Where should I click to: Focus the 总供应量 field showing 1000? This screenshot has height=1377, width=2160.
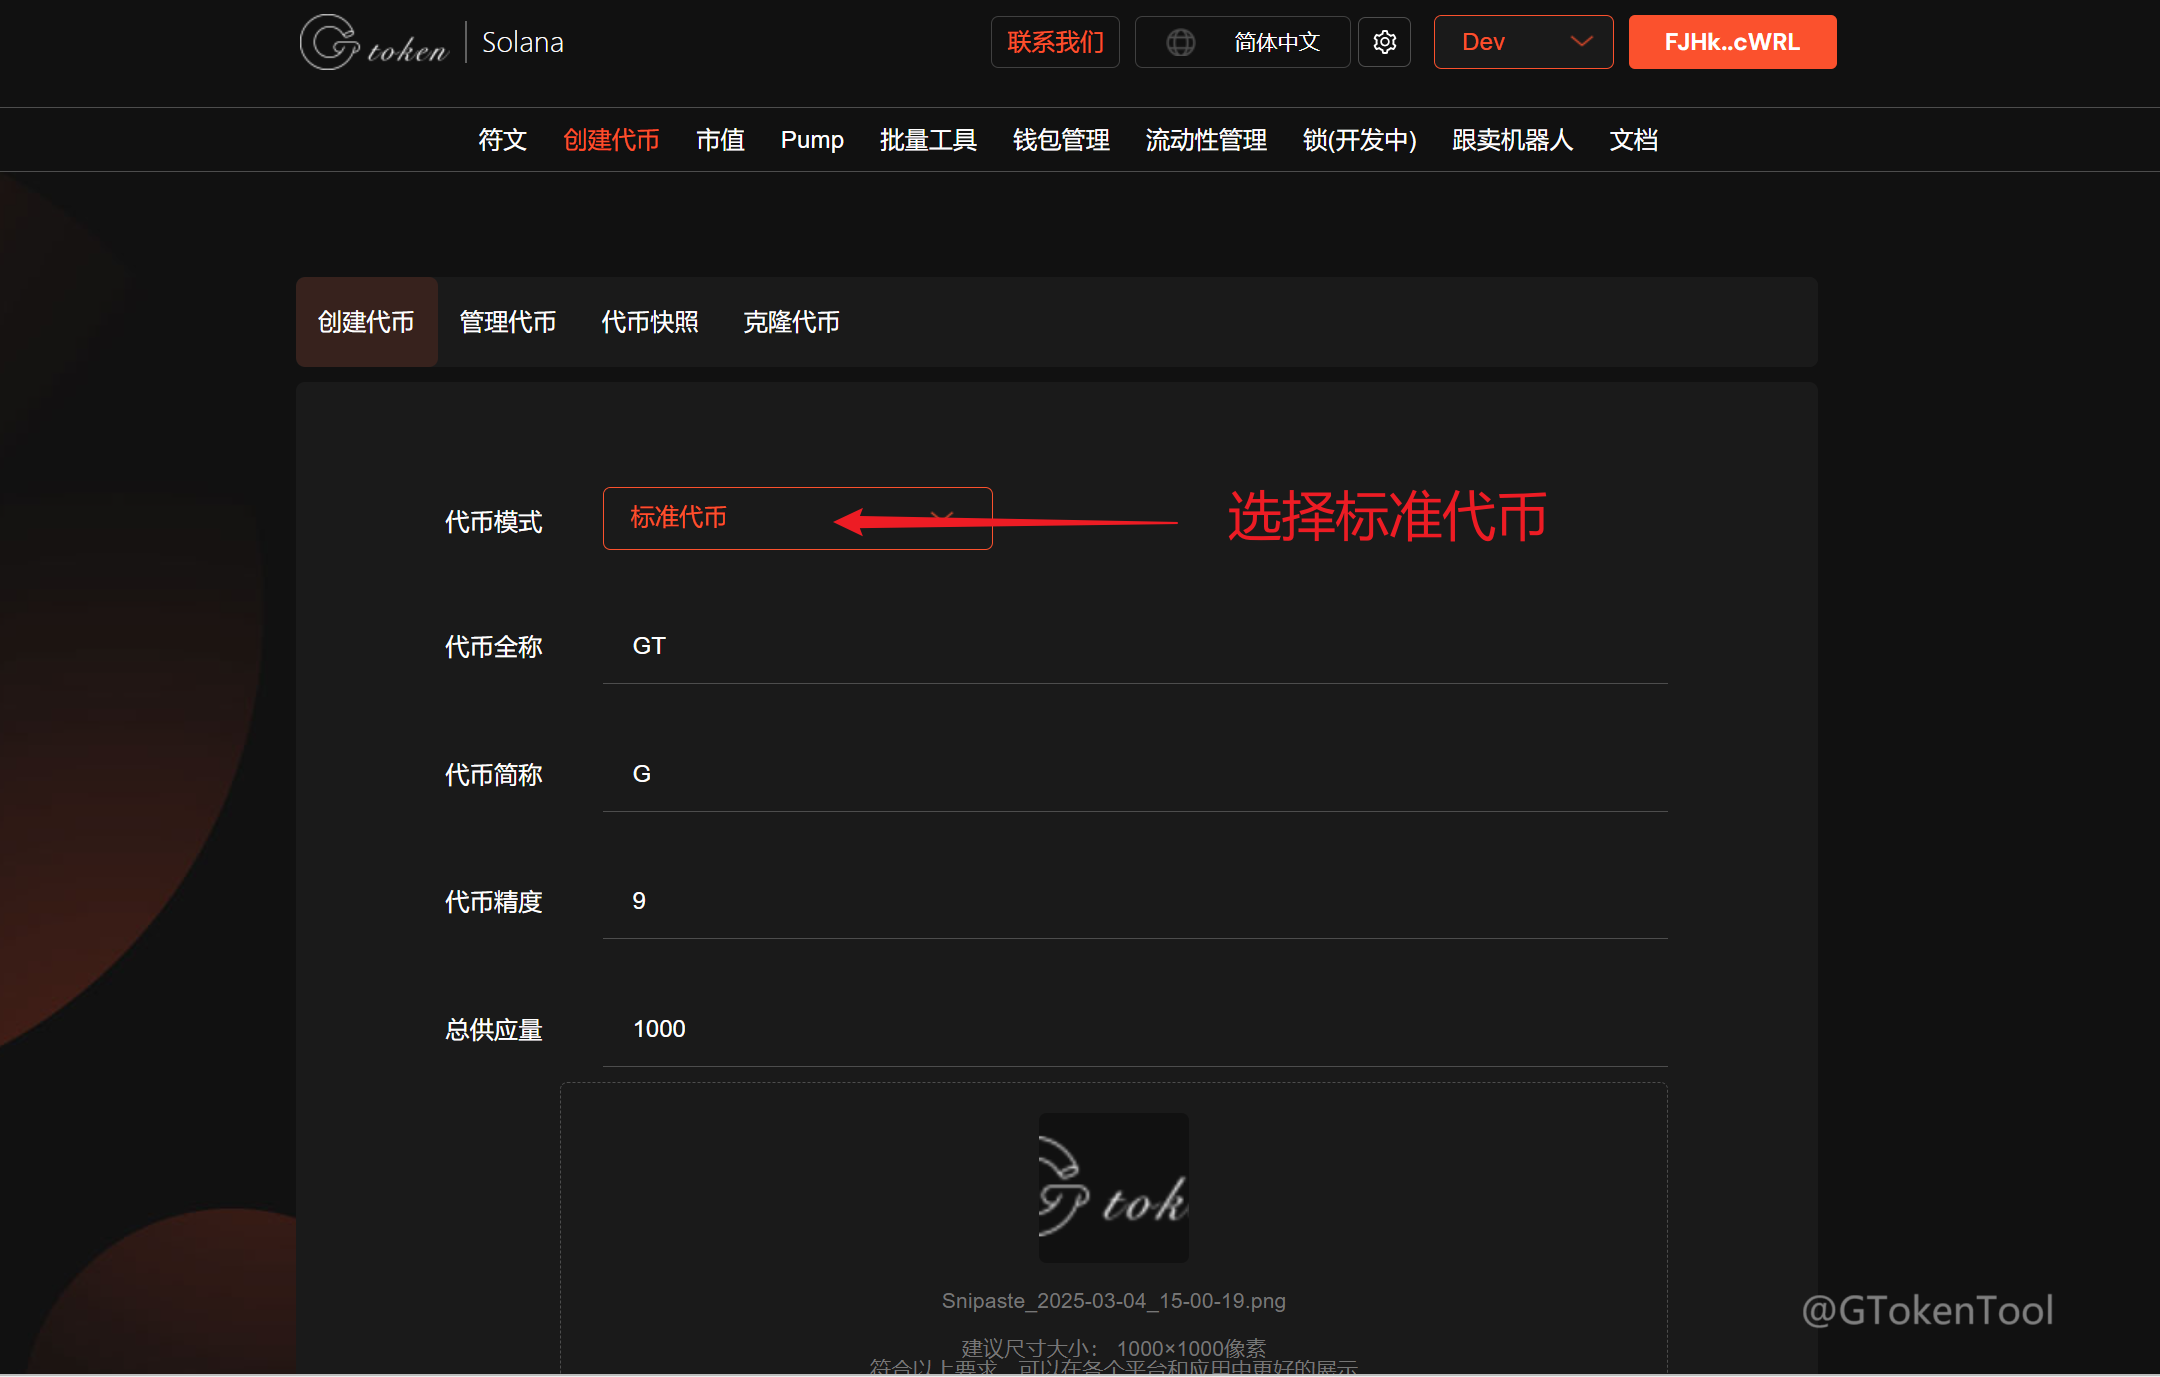[x=1134, y=1029]
